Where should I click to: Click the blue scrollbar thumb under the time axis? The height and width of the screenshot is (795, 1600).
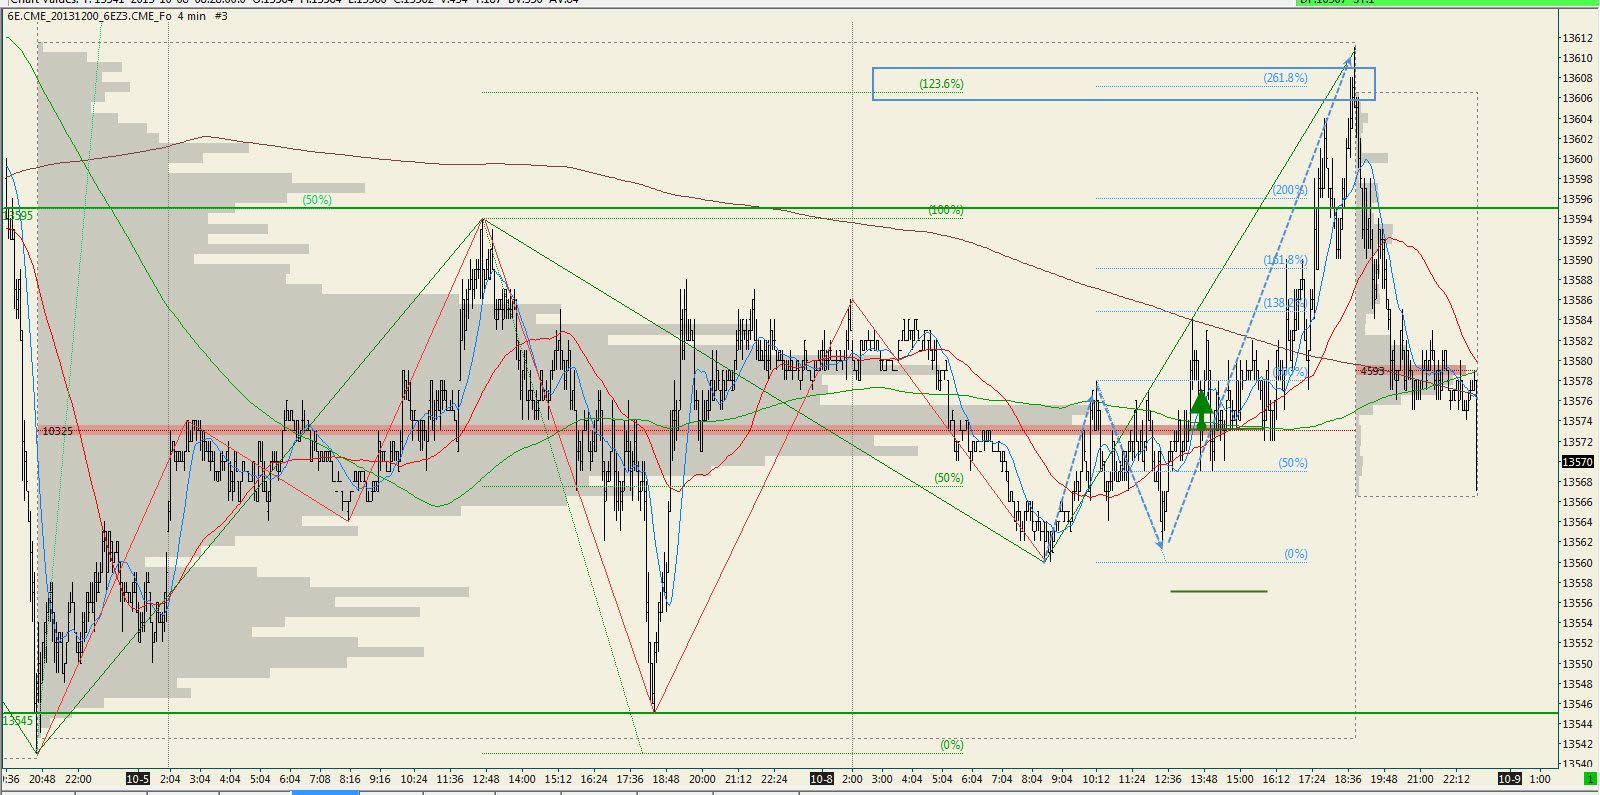pyautogui.click(x=325, y=792)
